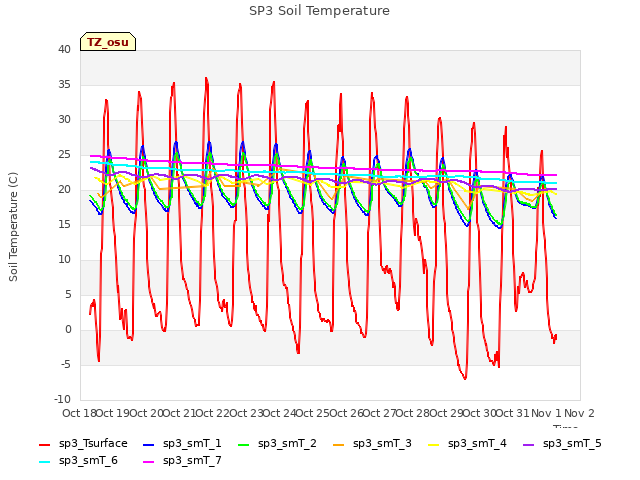Screen dimensions: 640x480
Task: Click the Oct 26 x-axis tick label
Action: [346, 413]
